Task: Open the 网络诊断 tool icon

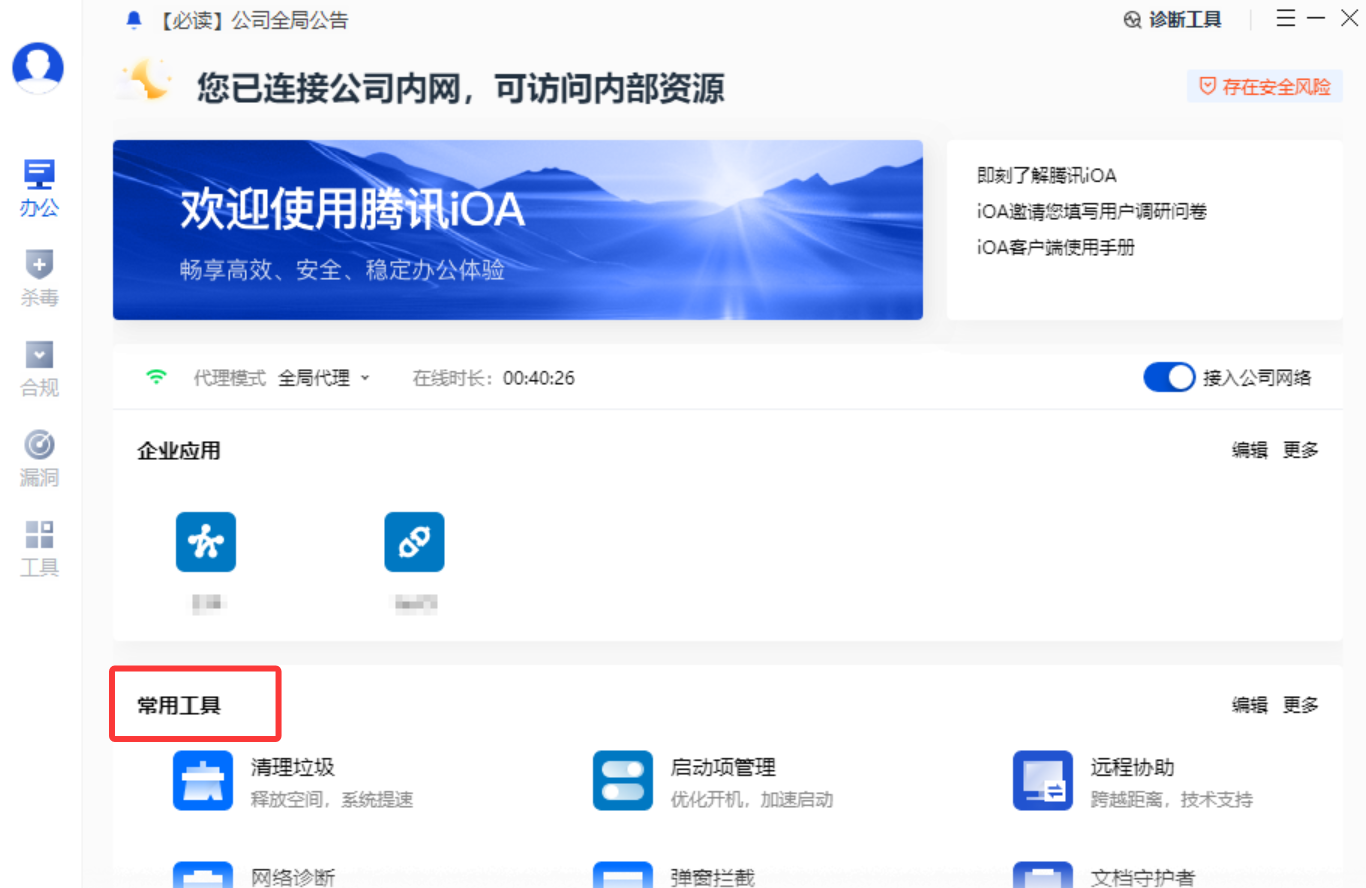Action: pos(203,874)
